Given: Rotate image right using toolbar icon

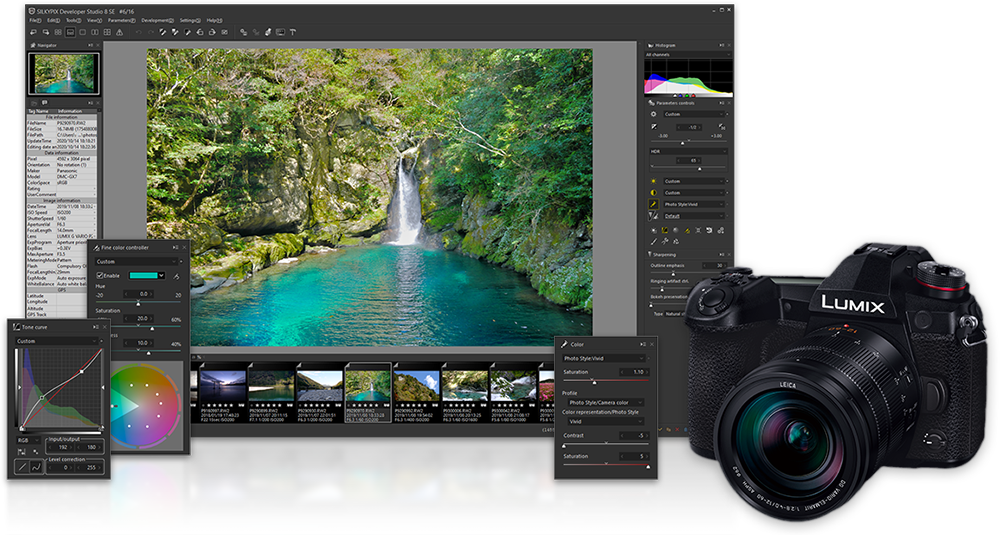Looking at the screenshot, I should pyautogui.click(x=212, y=32).
